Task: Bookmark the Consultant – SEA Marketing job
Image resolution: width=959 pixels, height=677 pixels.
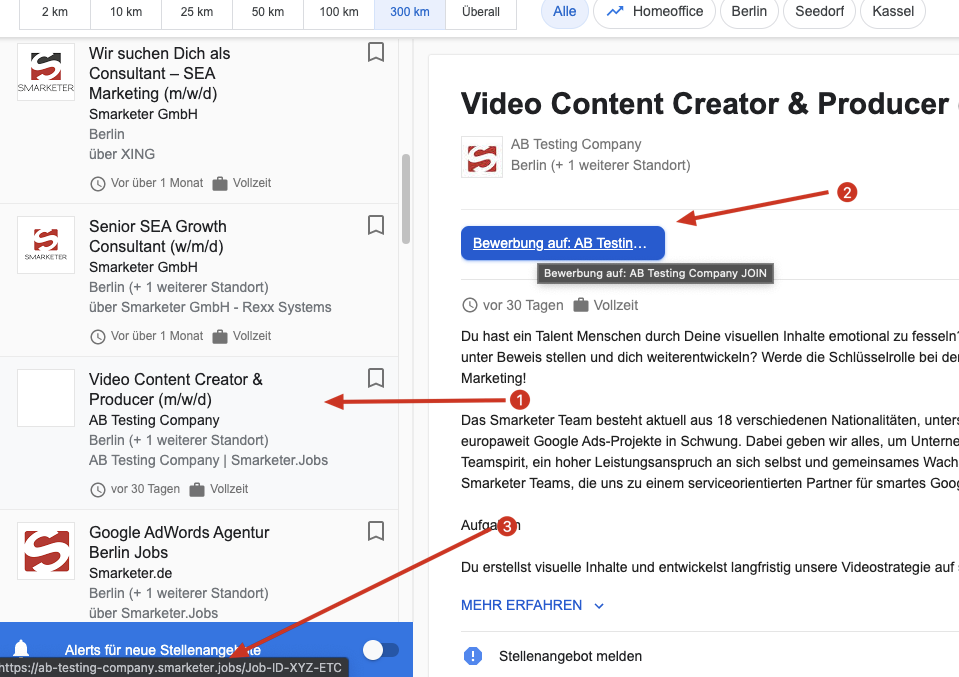Action: (x=376, y=53)
